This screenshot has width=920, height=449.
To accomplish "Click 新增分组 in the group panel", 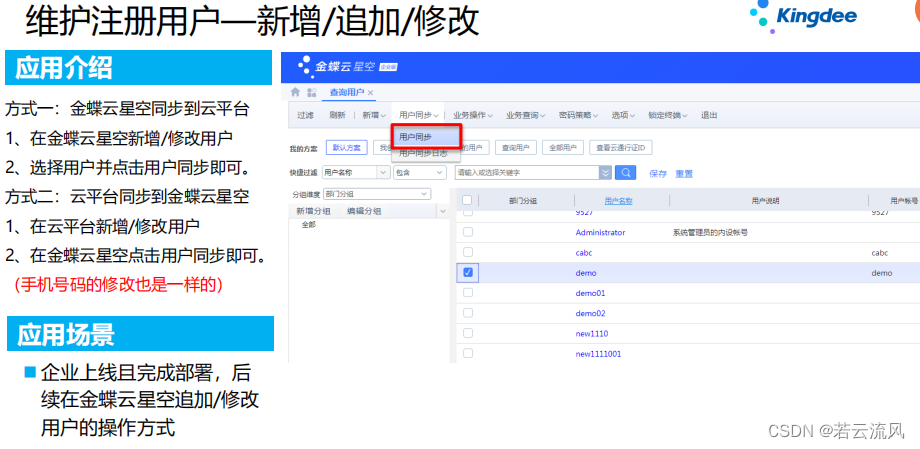I will pos(313,211).
